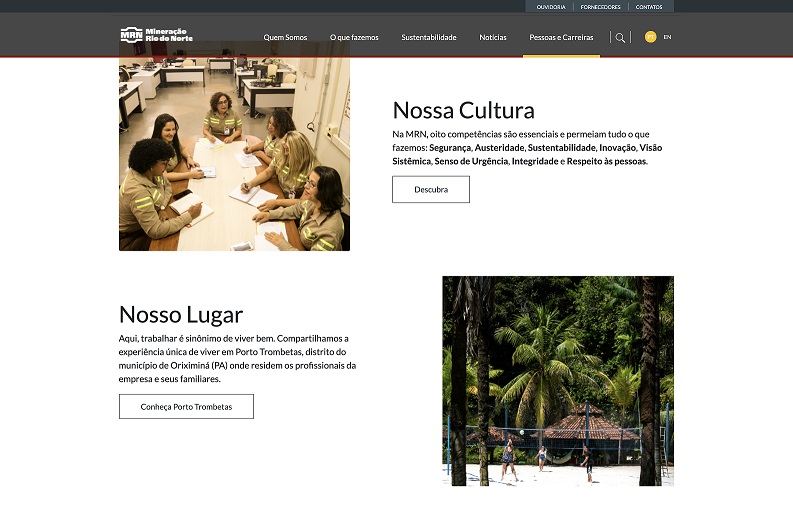Select the Pessoas e Carreiras tab
The height and width of the screenshot is (517, 793).
pos(561,37)
